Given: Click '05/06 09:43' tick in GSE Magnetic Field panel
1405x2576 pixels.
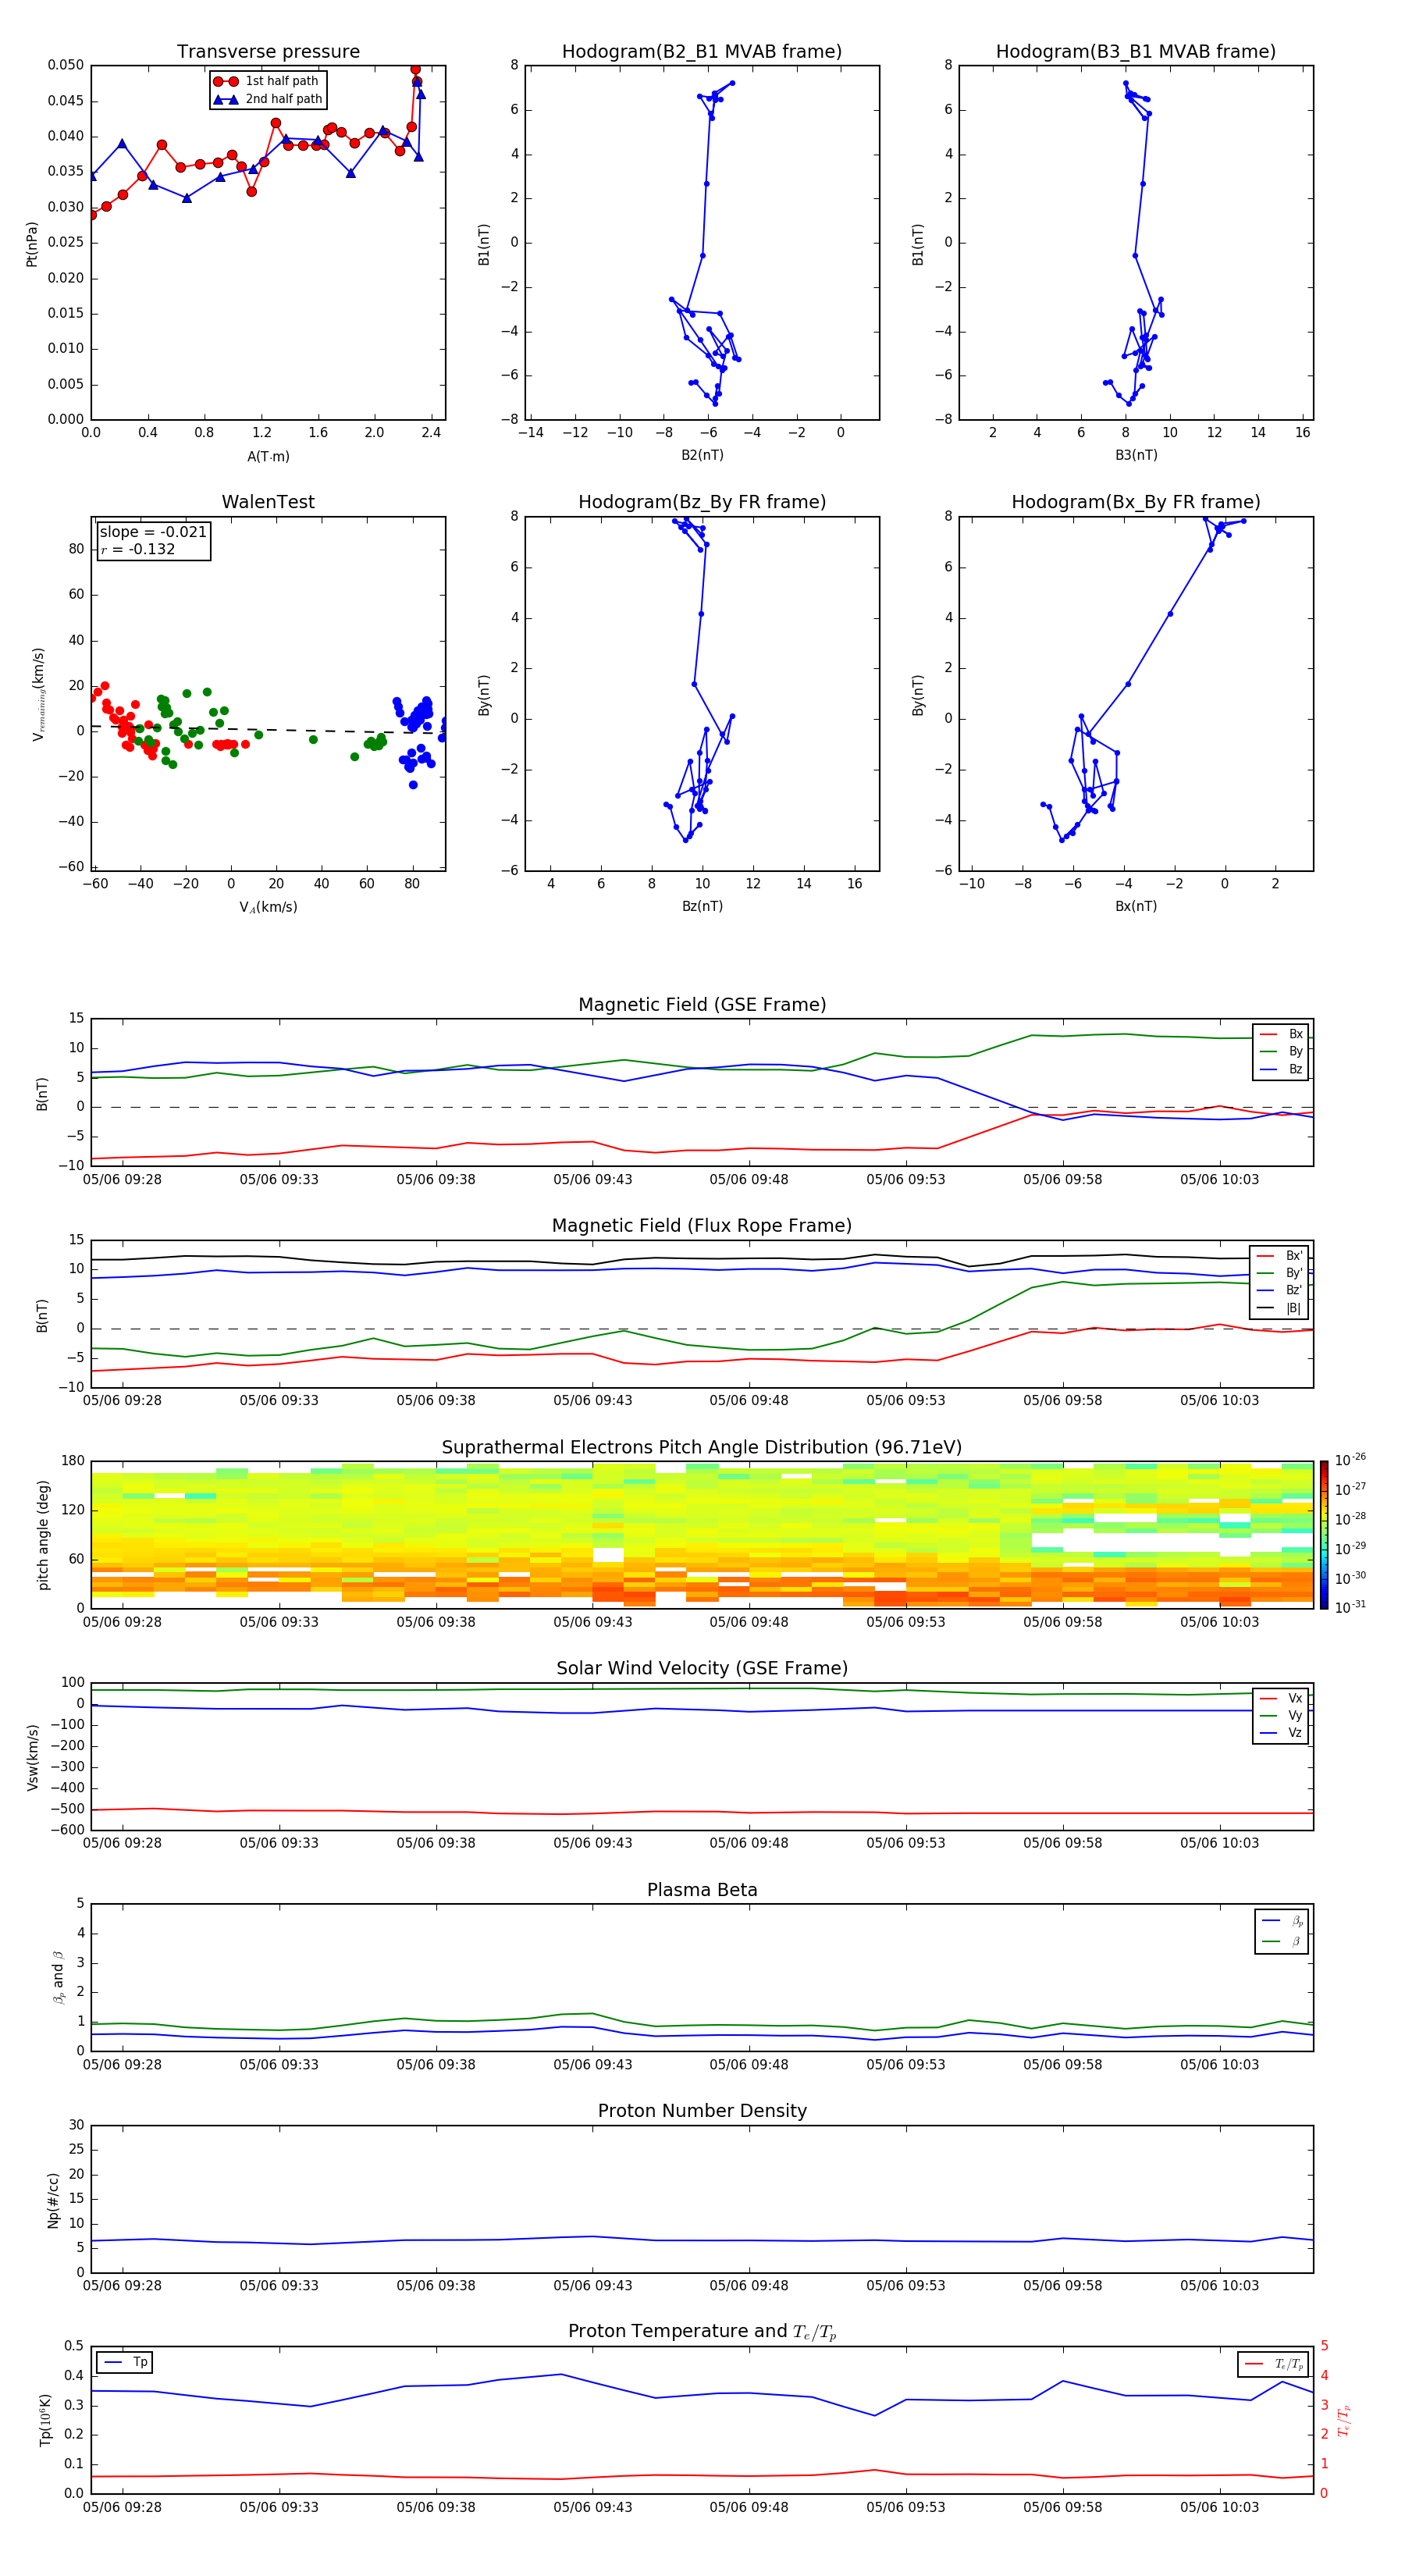Looking at the screenshot, I should click(592, 1180).
